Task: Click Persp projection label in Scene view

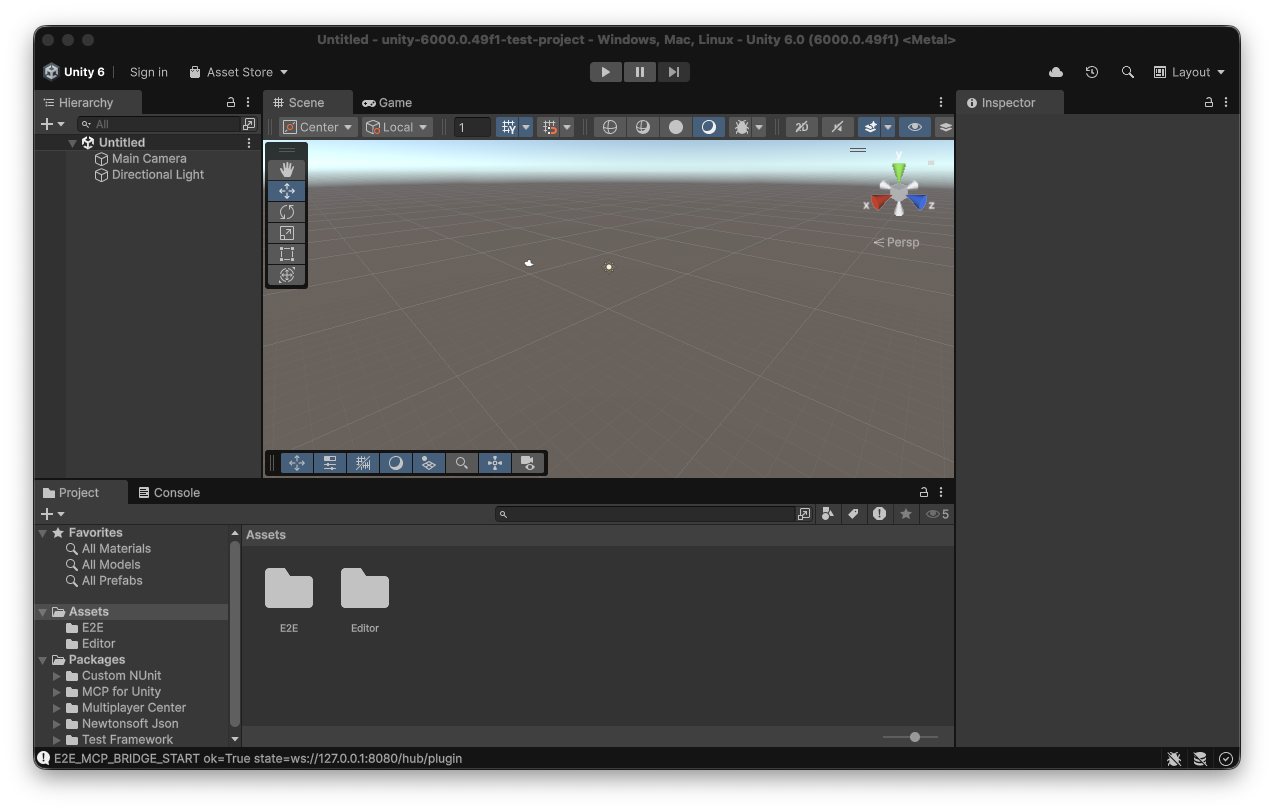Action: [897, 242]
